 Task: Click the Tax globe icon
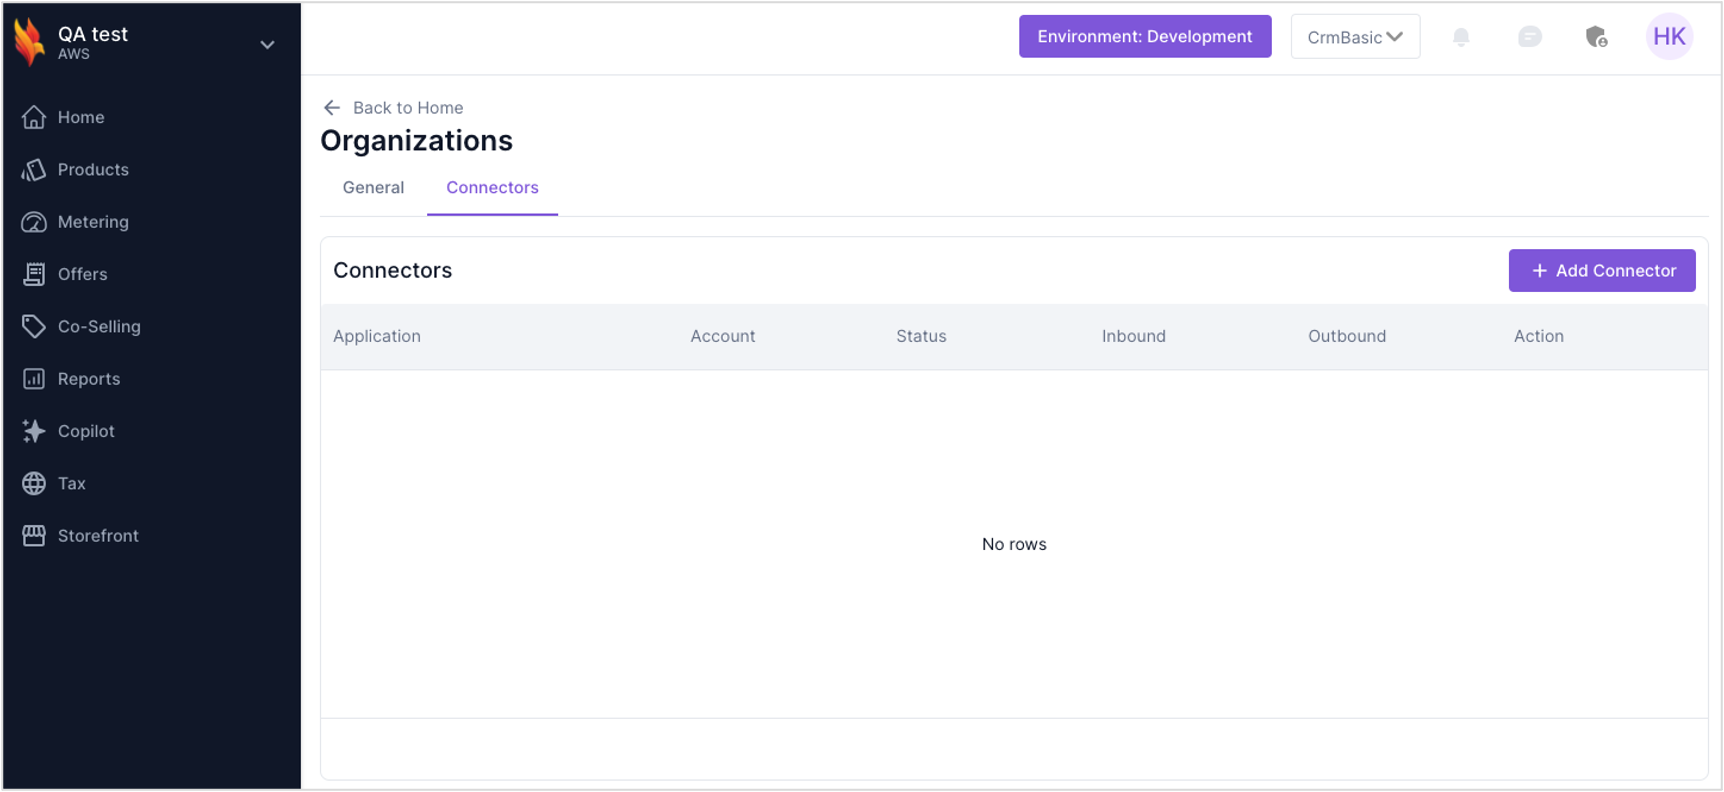[x=34, y=484]
